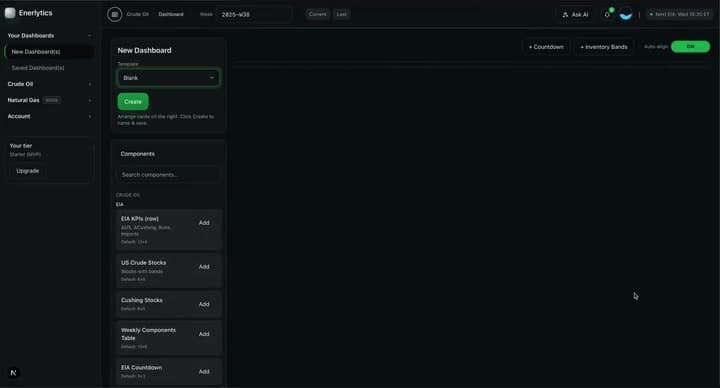Add the Weekly Components Table component

(x=204, y=334)
